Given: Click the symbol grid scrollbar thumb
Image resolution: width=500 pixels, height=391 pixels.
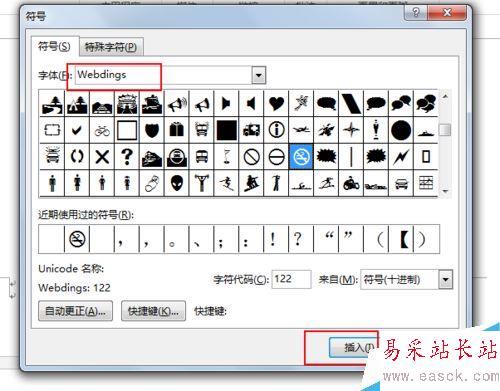Looking at the screenshot, I should click(x=445, y=130).
